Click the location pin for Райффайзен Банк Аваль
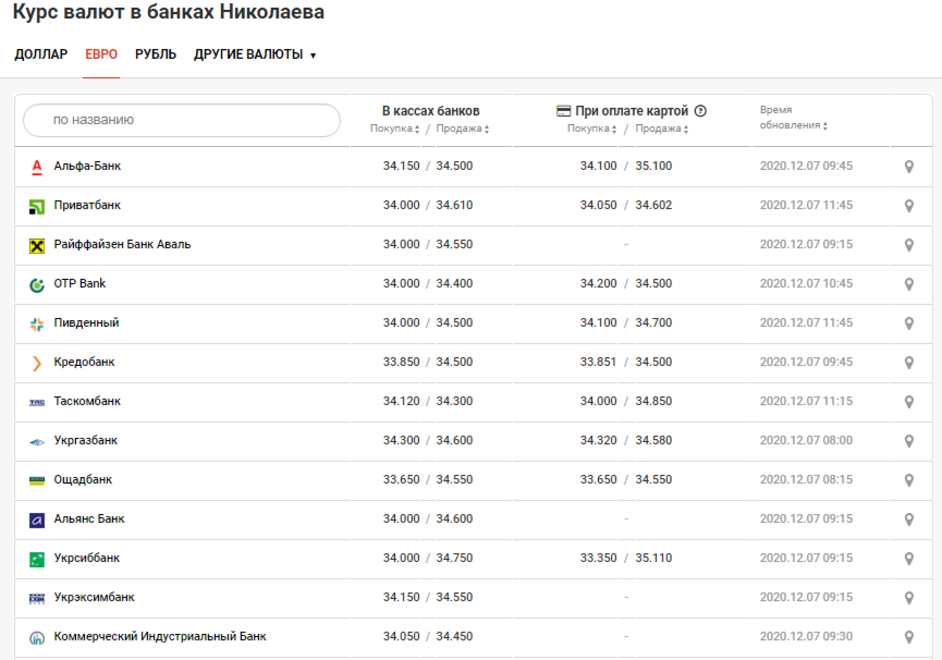 click(x=909, y=245)
